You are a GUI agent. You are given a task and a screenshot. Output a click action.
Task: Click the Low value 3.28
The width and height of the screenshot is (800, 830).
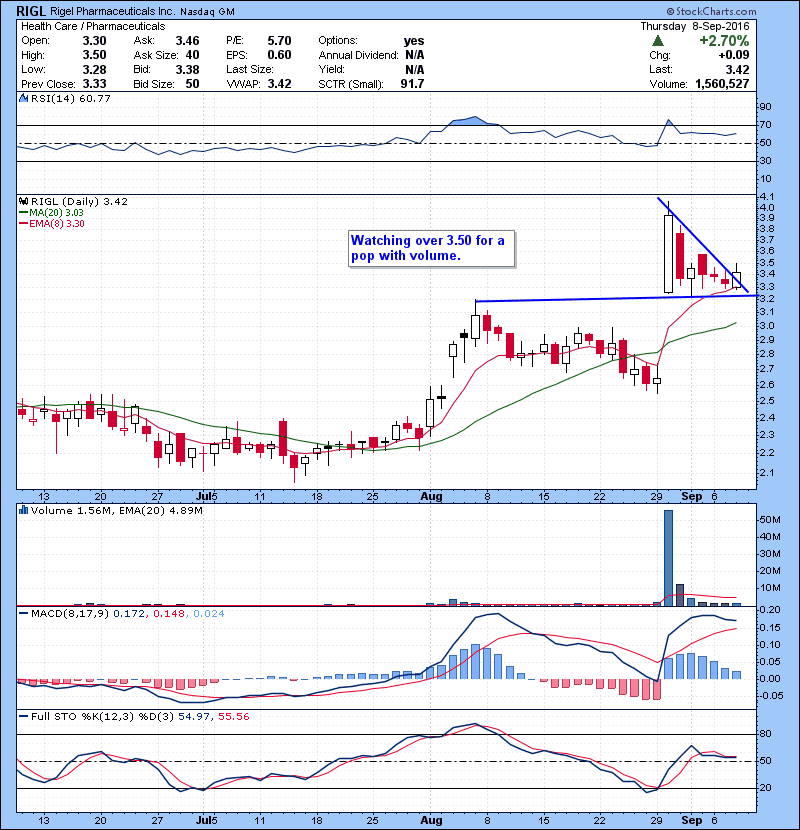click(x=94, y=69)
